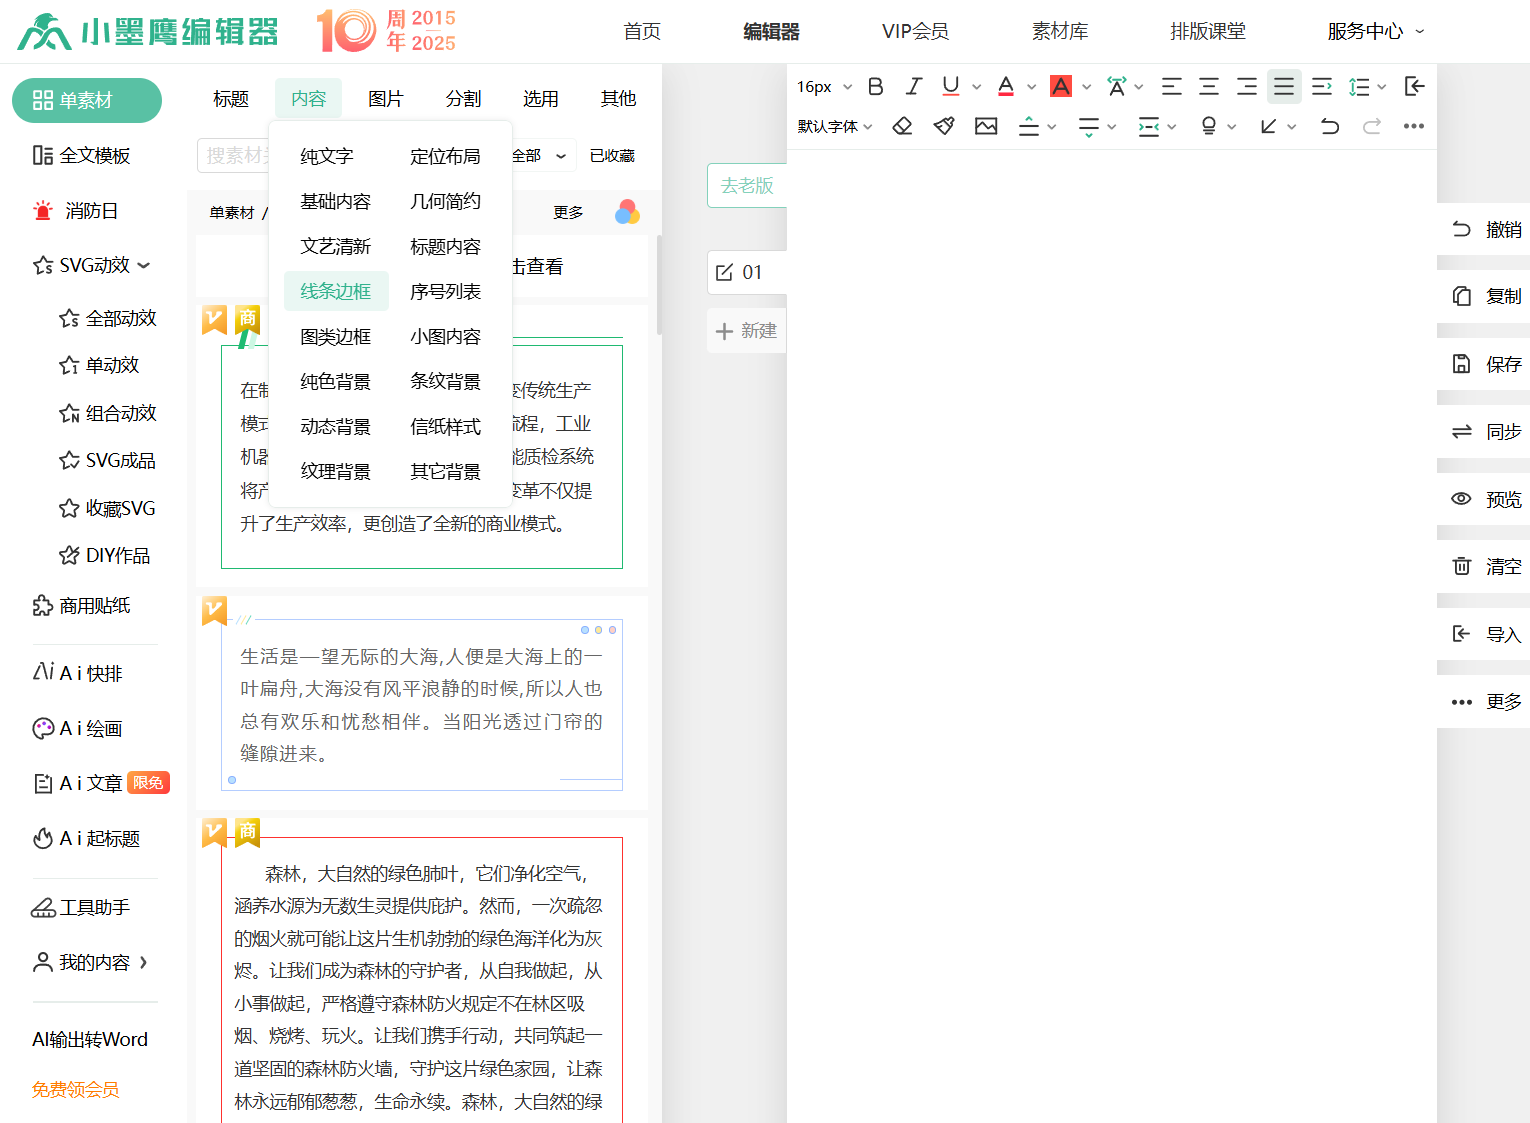Click the format painter brush icon
Image resolution: width=1530 pixels, height=1123 pixels.
(944, 126)
